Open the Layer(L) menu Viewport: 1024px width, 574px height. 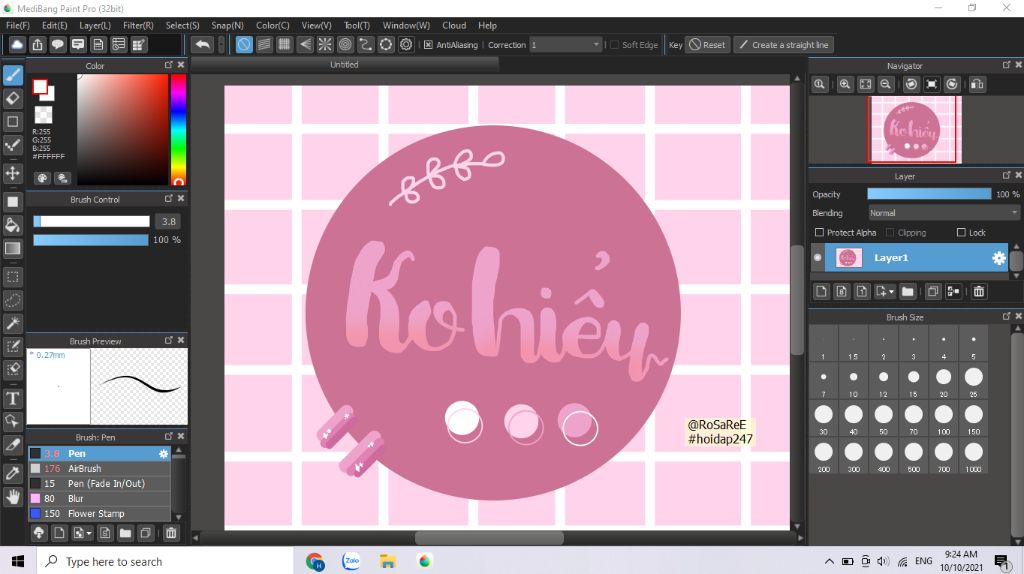pos(95,25)
